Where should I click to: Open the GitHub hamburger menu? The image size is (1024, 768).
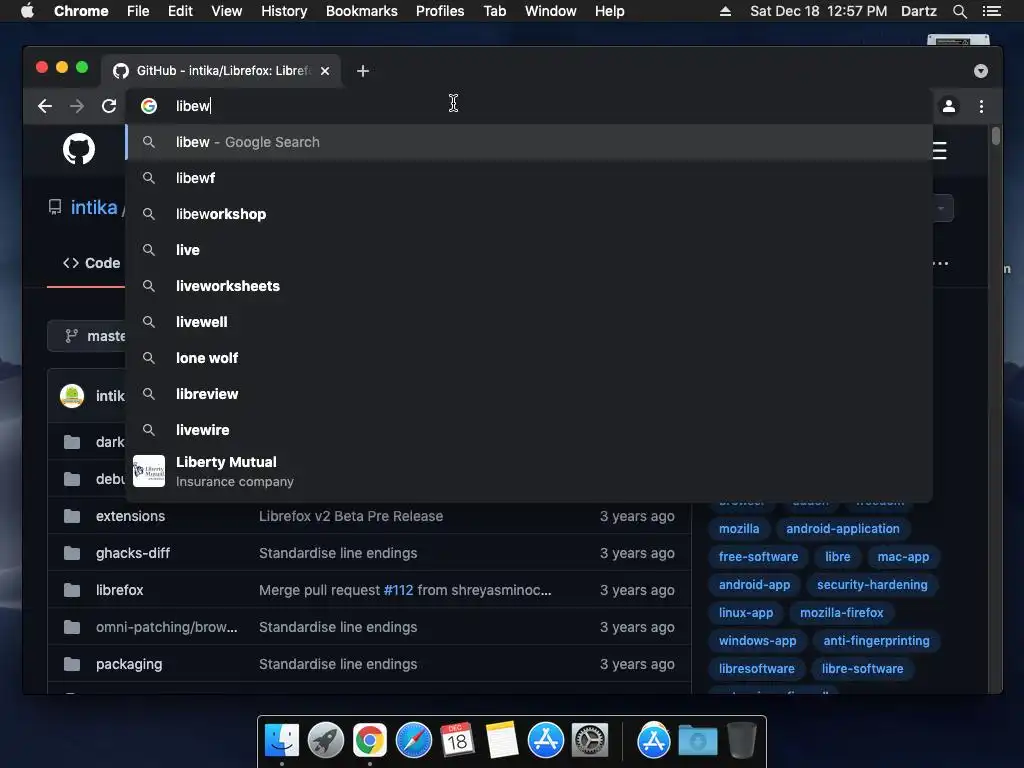940,150
